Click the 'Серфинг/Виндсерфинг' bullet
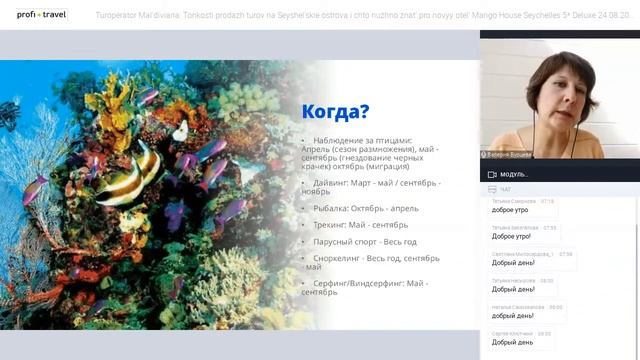Image resolution: width=640 pixels, height=360 pixels. point(364,287)
